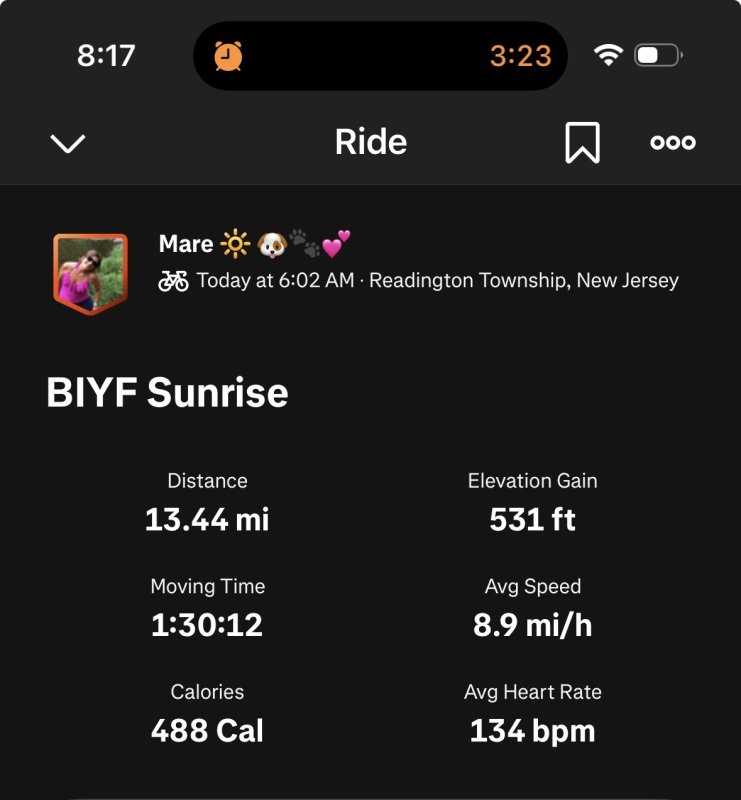Image resolution: width=741 pixels, height=800 pixels.
Task: Tap the Ride header title
Action: (x=371, y=143)
